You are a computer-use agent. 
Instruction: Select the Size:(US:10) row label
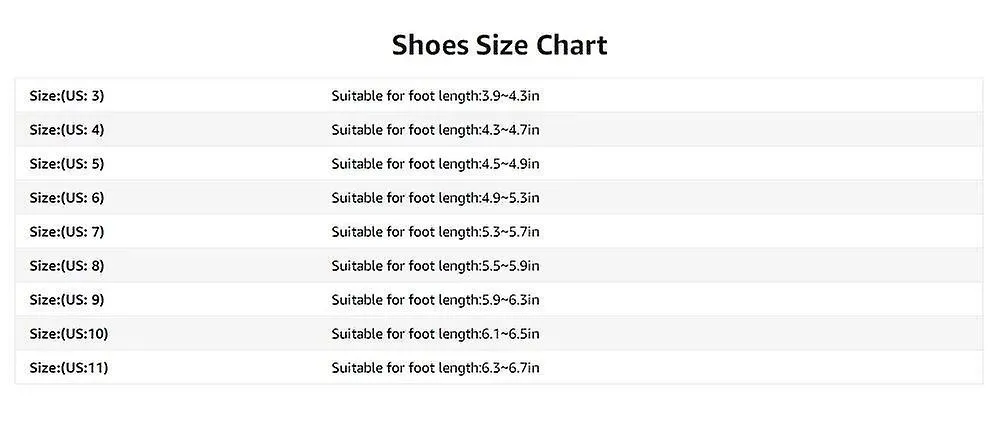pyautogui.click(x=69, y=334)
